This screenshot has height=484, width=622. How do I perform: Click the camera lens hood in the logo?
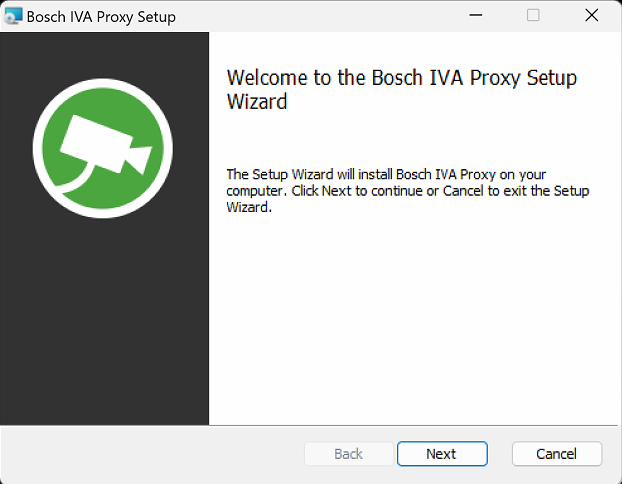(x=140, y=157)
